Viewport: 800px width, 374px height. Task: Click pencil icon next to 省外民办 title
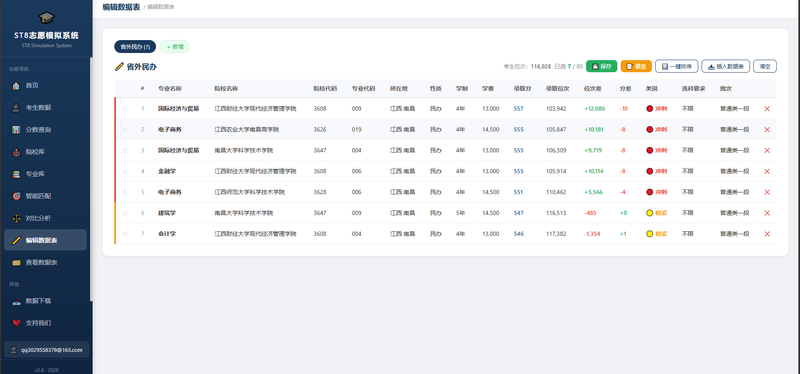coord(119,66)
